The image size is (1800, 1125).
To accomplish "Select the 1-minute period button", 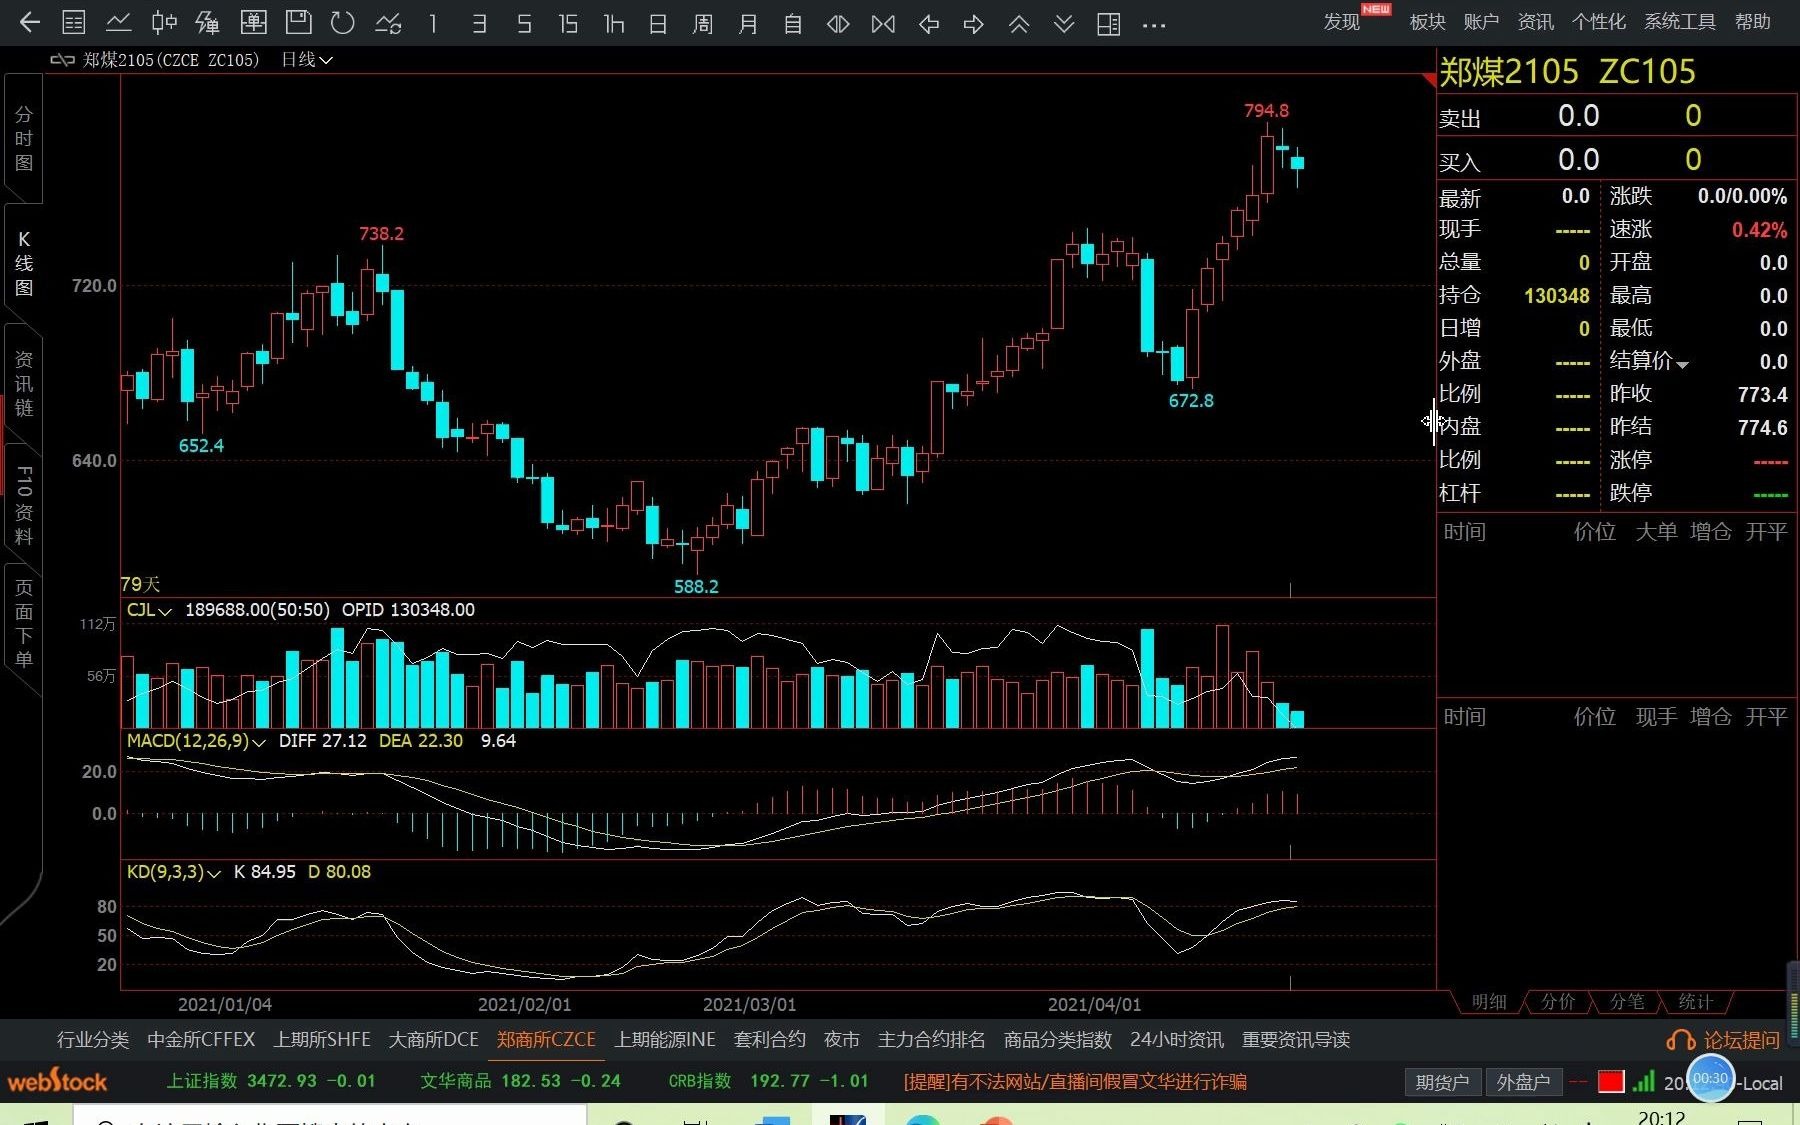I will 433,23.
